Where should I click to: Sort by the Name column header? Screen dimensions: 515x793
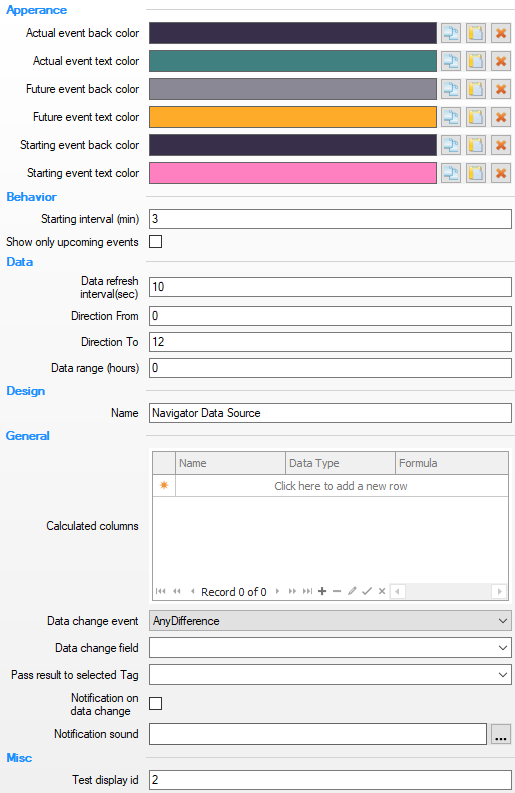[x=230, y=463]
